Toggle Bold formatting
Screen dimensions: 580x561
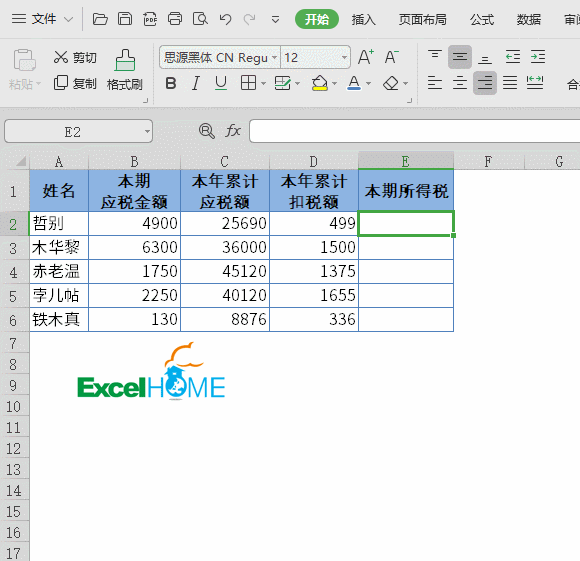[171, 83]
